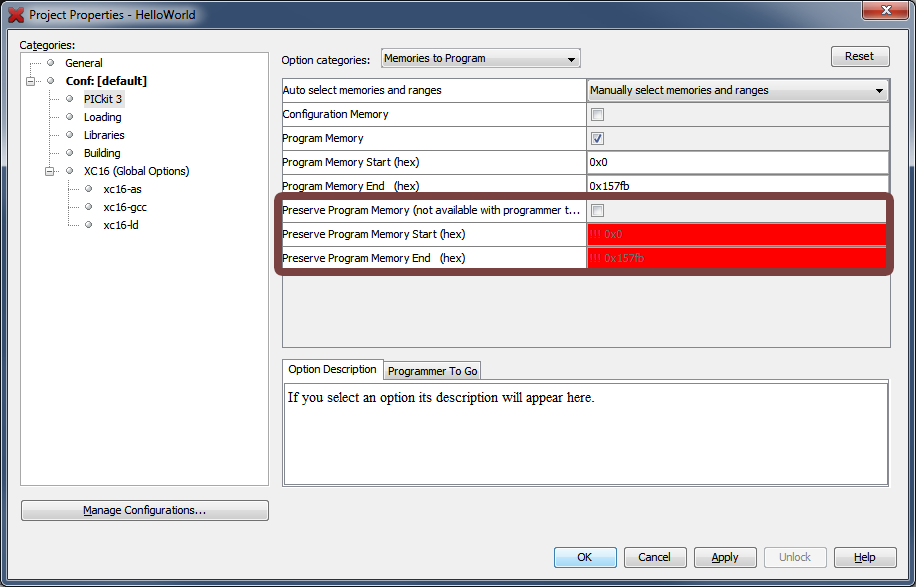The width and height of the screenshot is (916, 587).
Task: Select the xc16-gcc compiler node
Action: click(125, 207)
